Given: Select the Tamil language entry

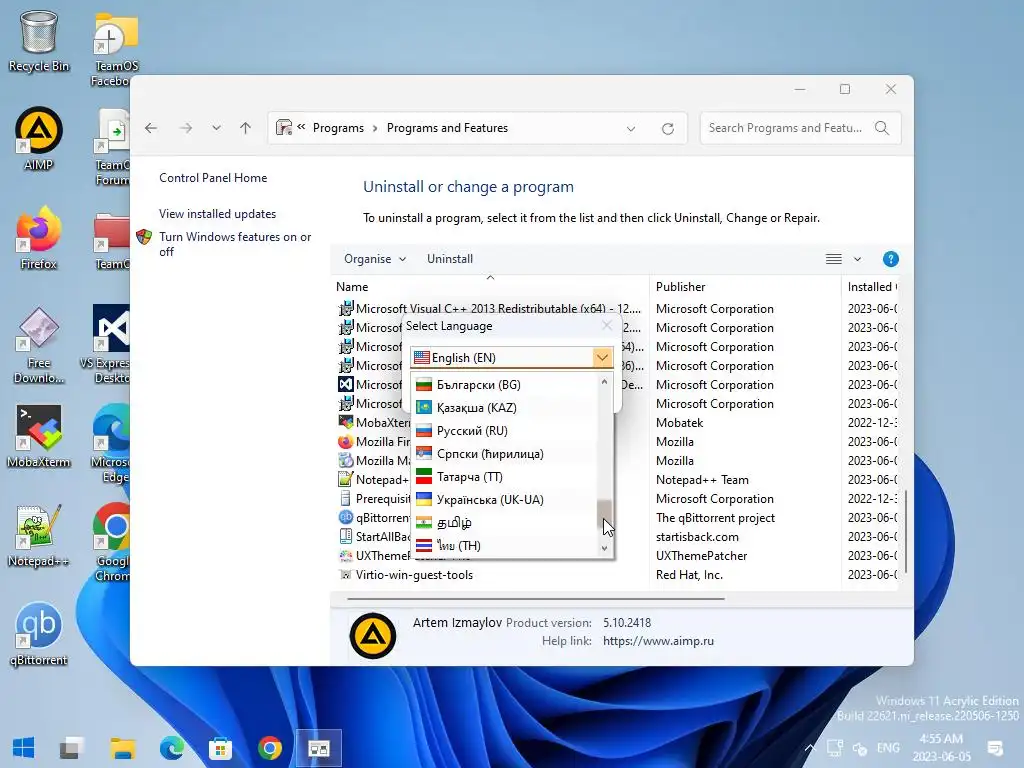Looking at the screenshot, I should click(x=504, y=522).
